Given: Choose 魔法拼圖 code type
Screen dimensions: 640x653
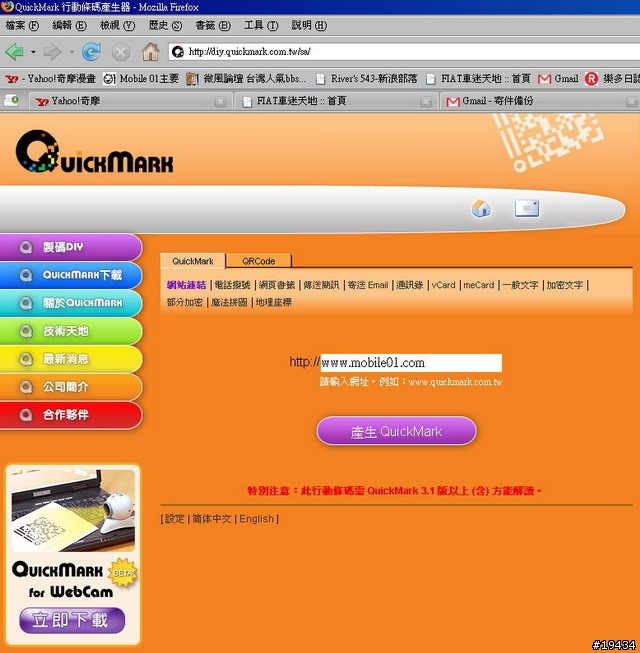Looking at the screenshot, I should 229,302.
